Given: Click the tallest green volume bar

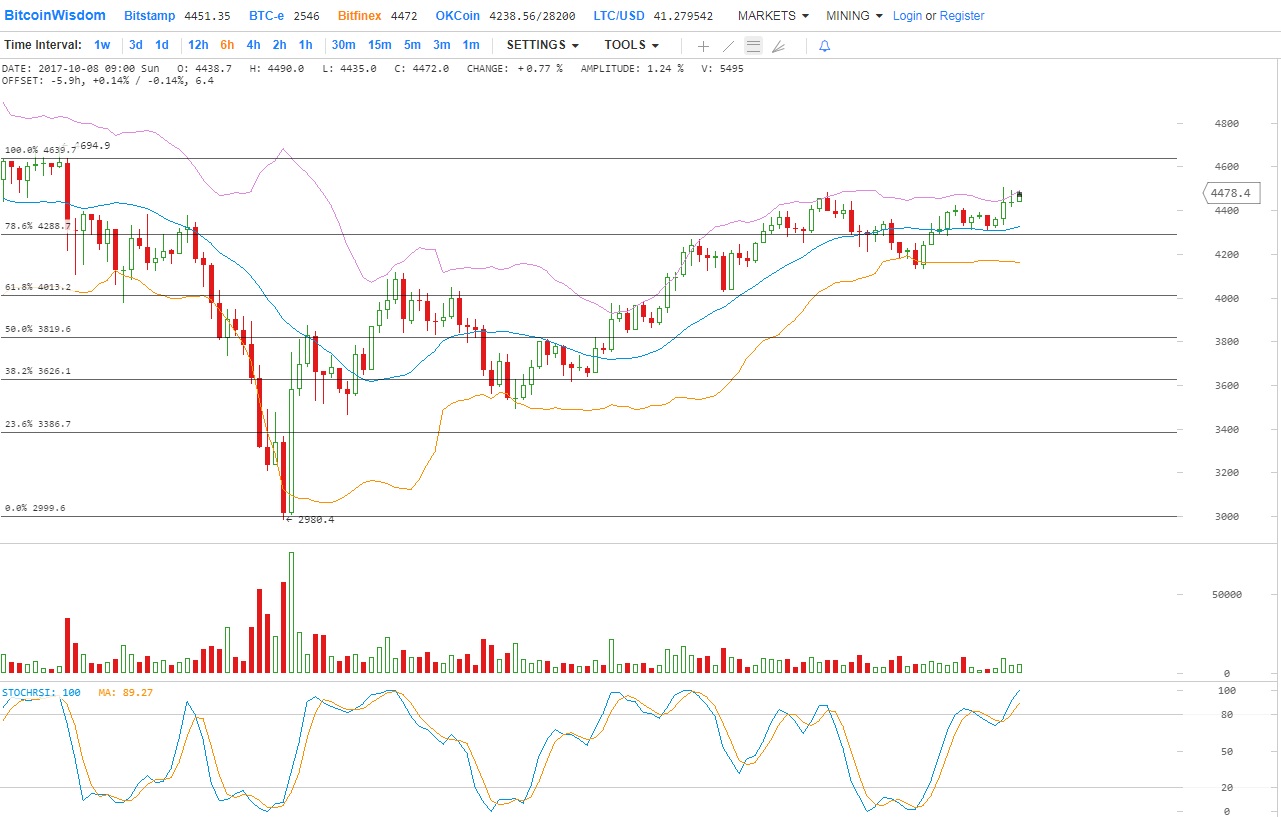Looking at the screenshot, I should [291, 612].
